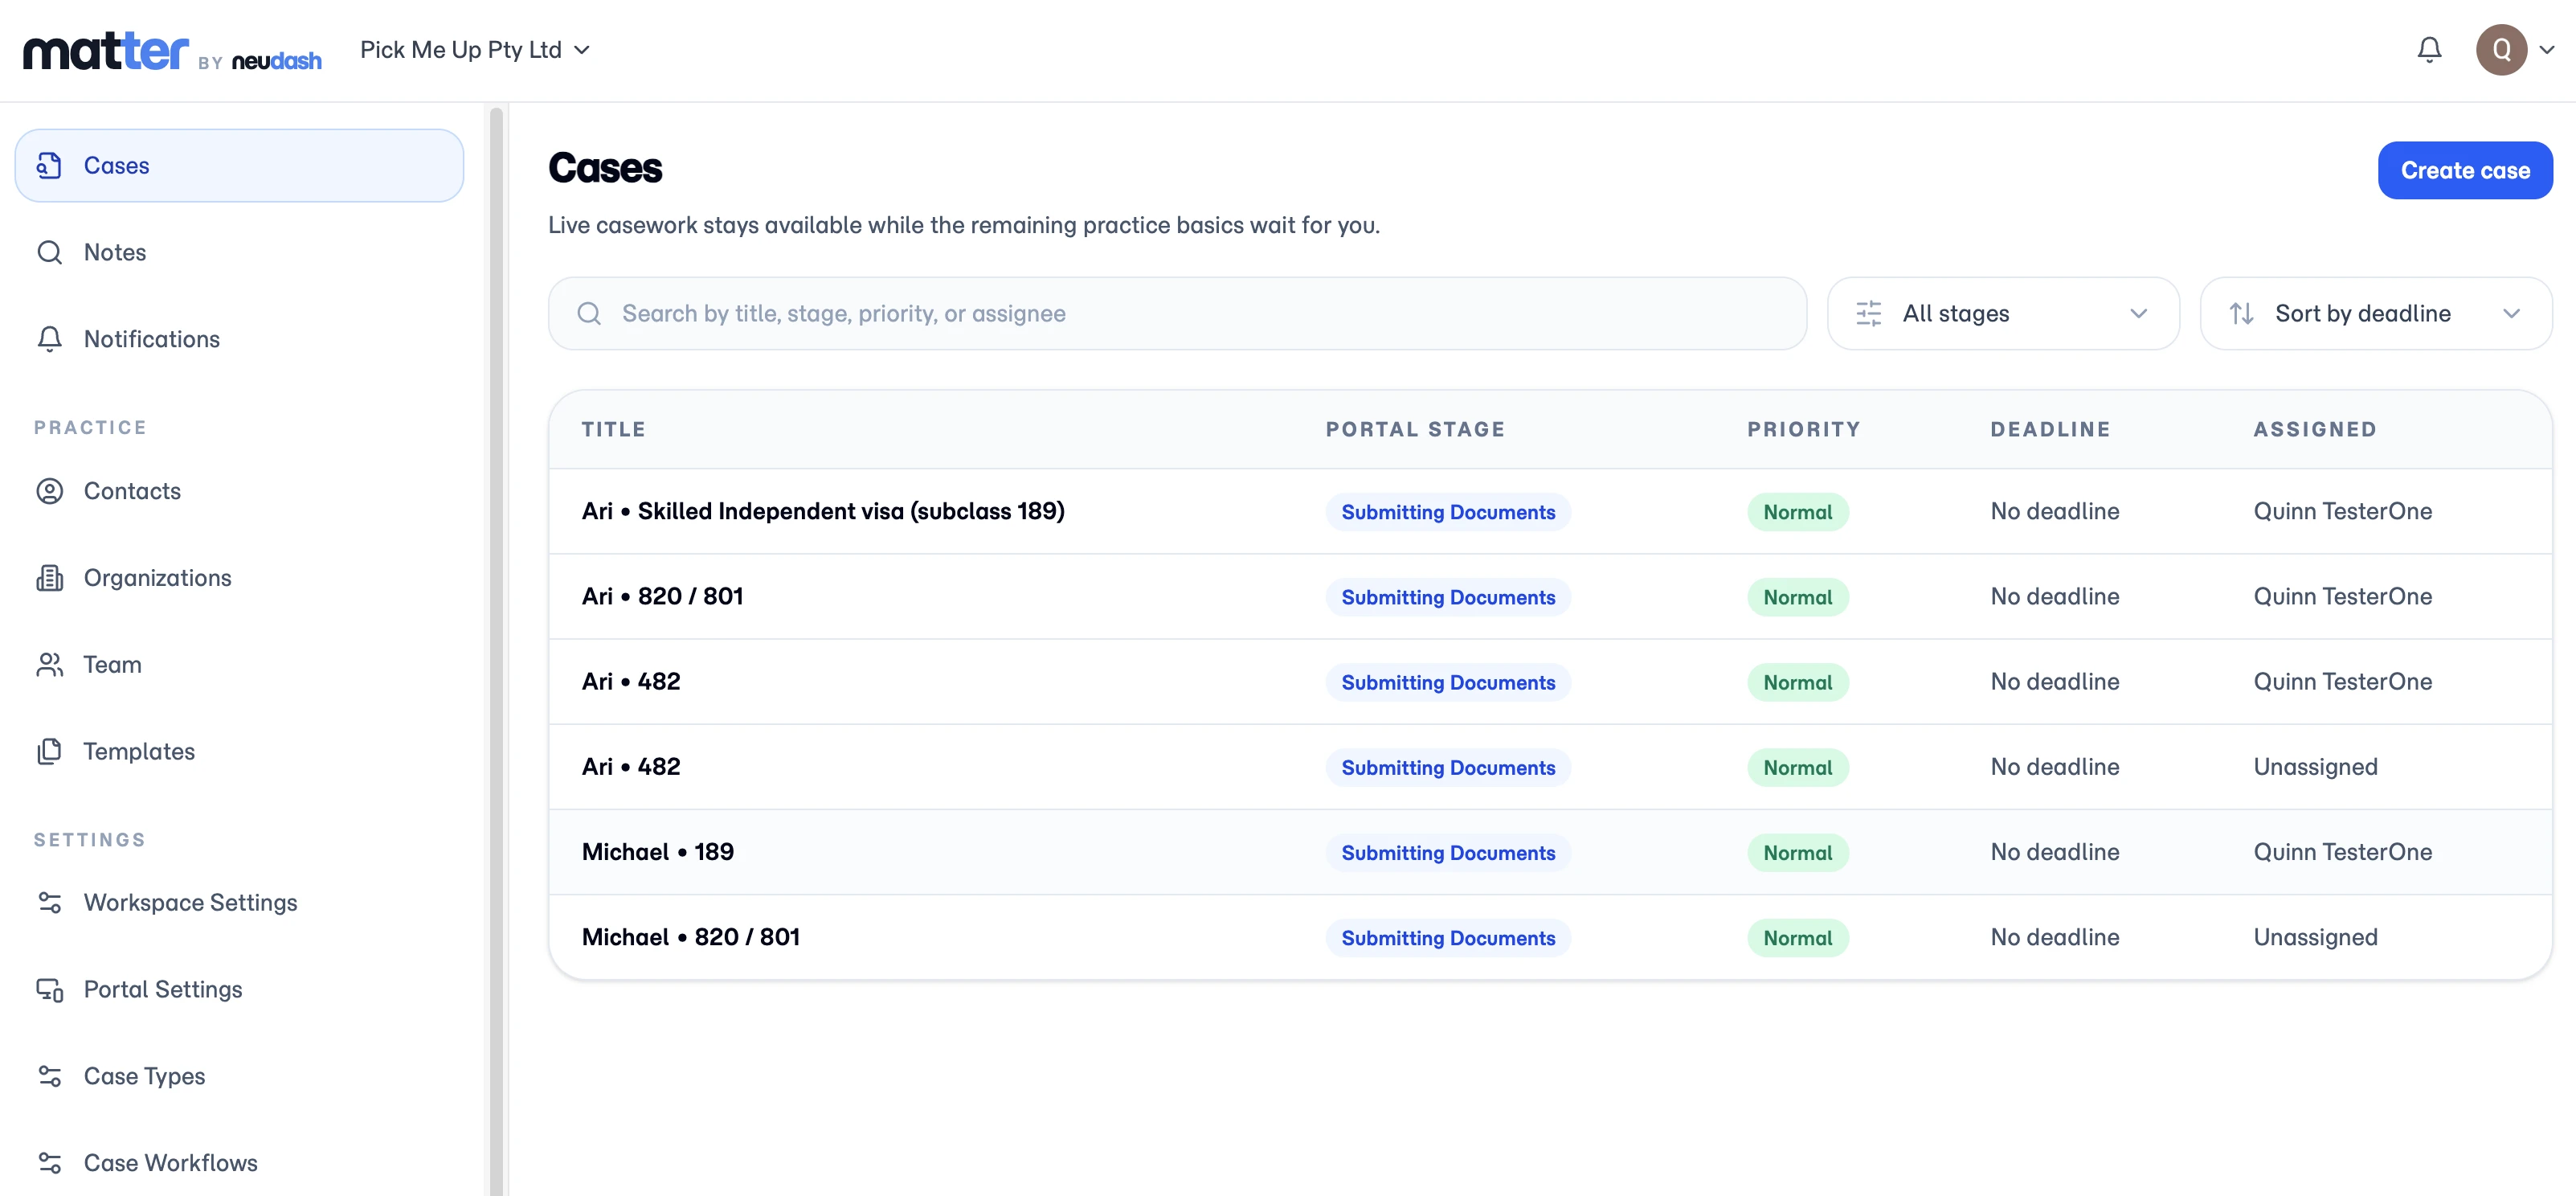
Task: Click the DEADLINE column header
Action: [2050, 429]
